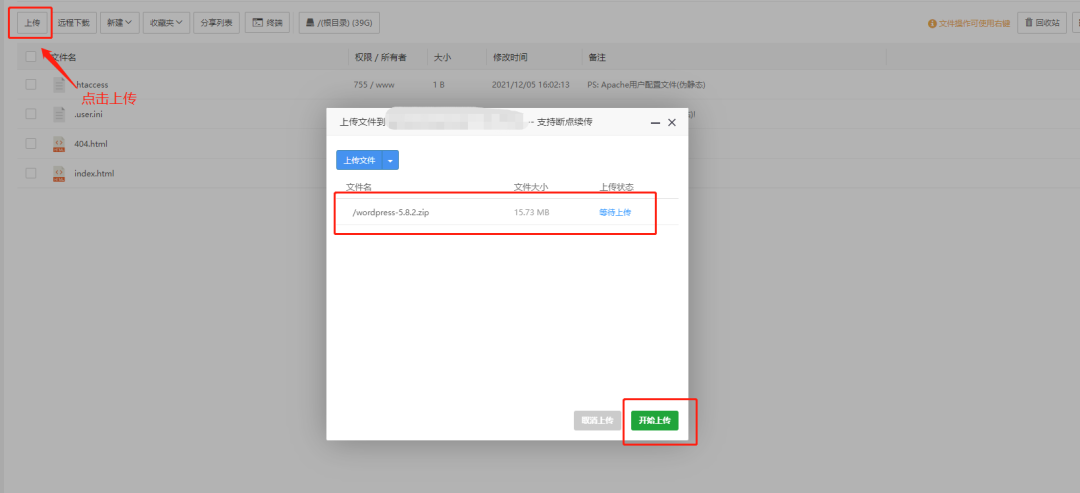This screenshot has width=1080, height=493.
Task: Click the 上传状态 column header in dialog
Action: (616, 187)
